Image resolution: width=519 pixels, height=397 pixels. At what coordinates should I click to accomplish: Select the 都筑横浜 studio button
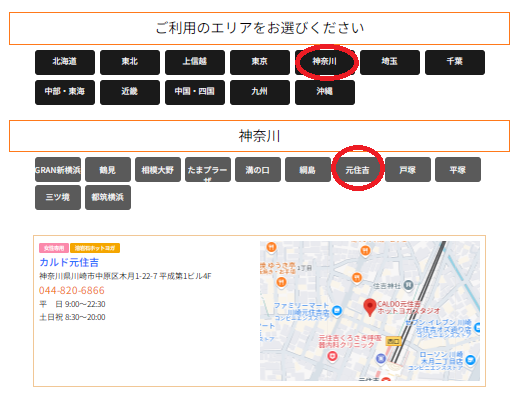(108, 197)
